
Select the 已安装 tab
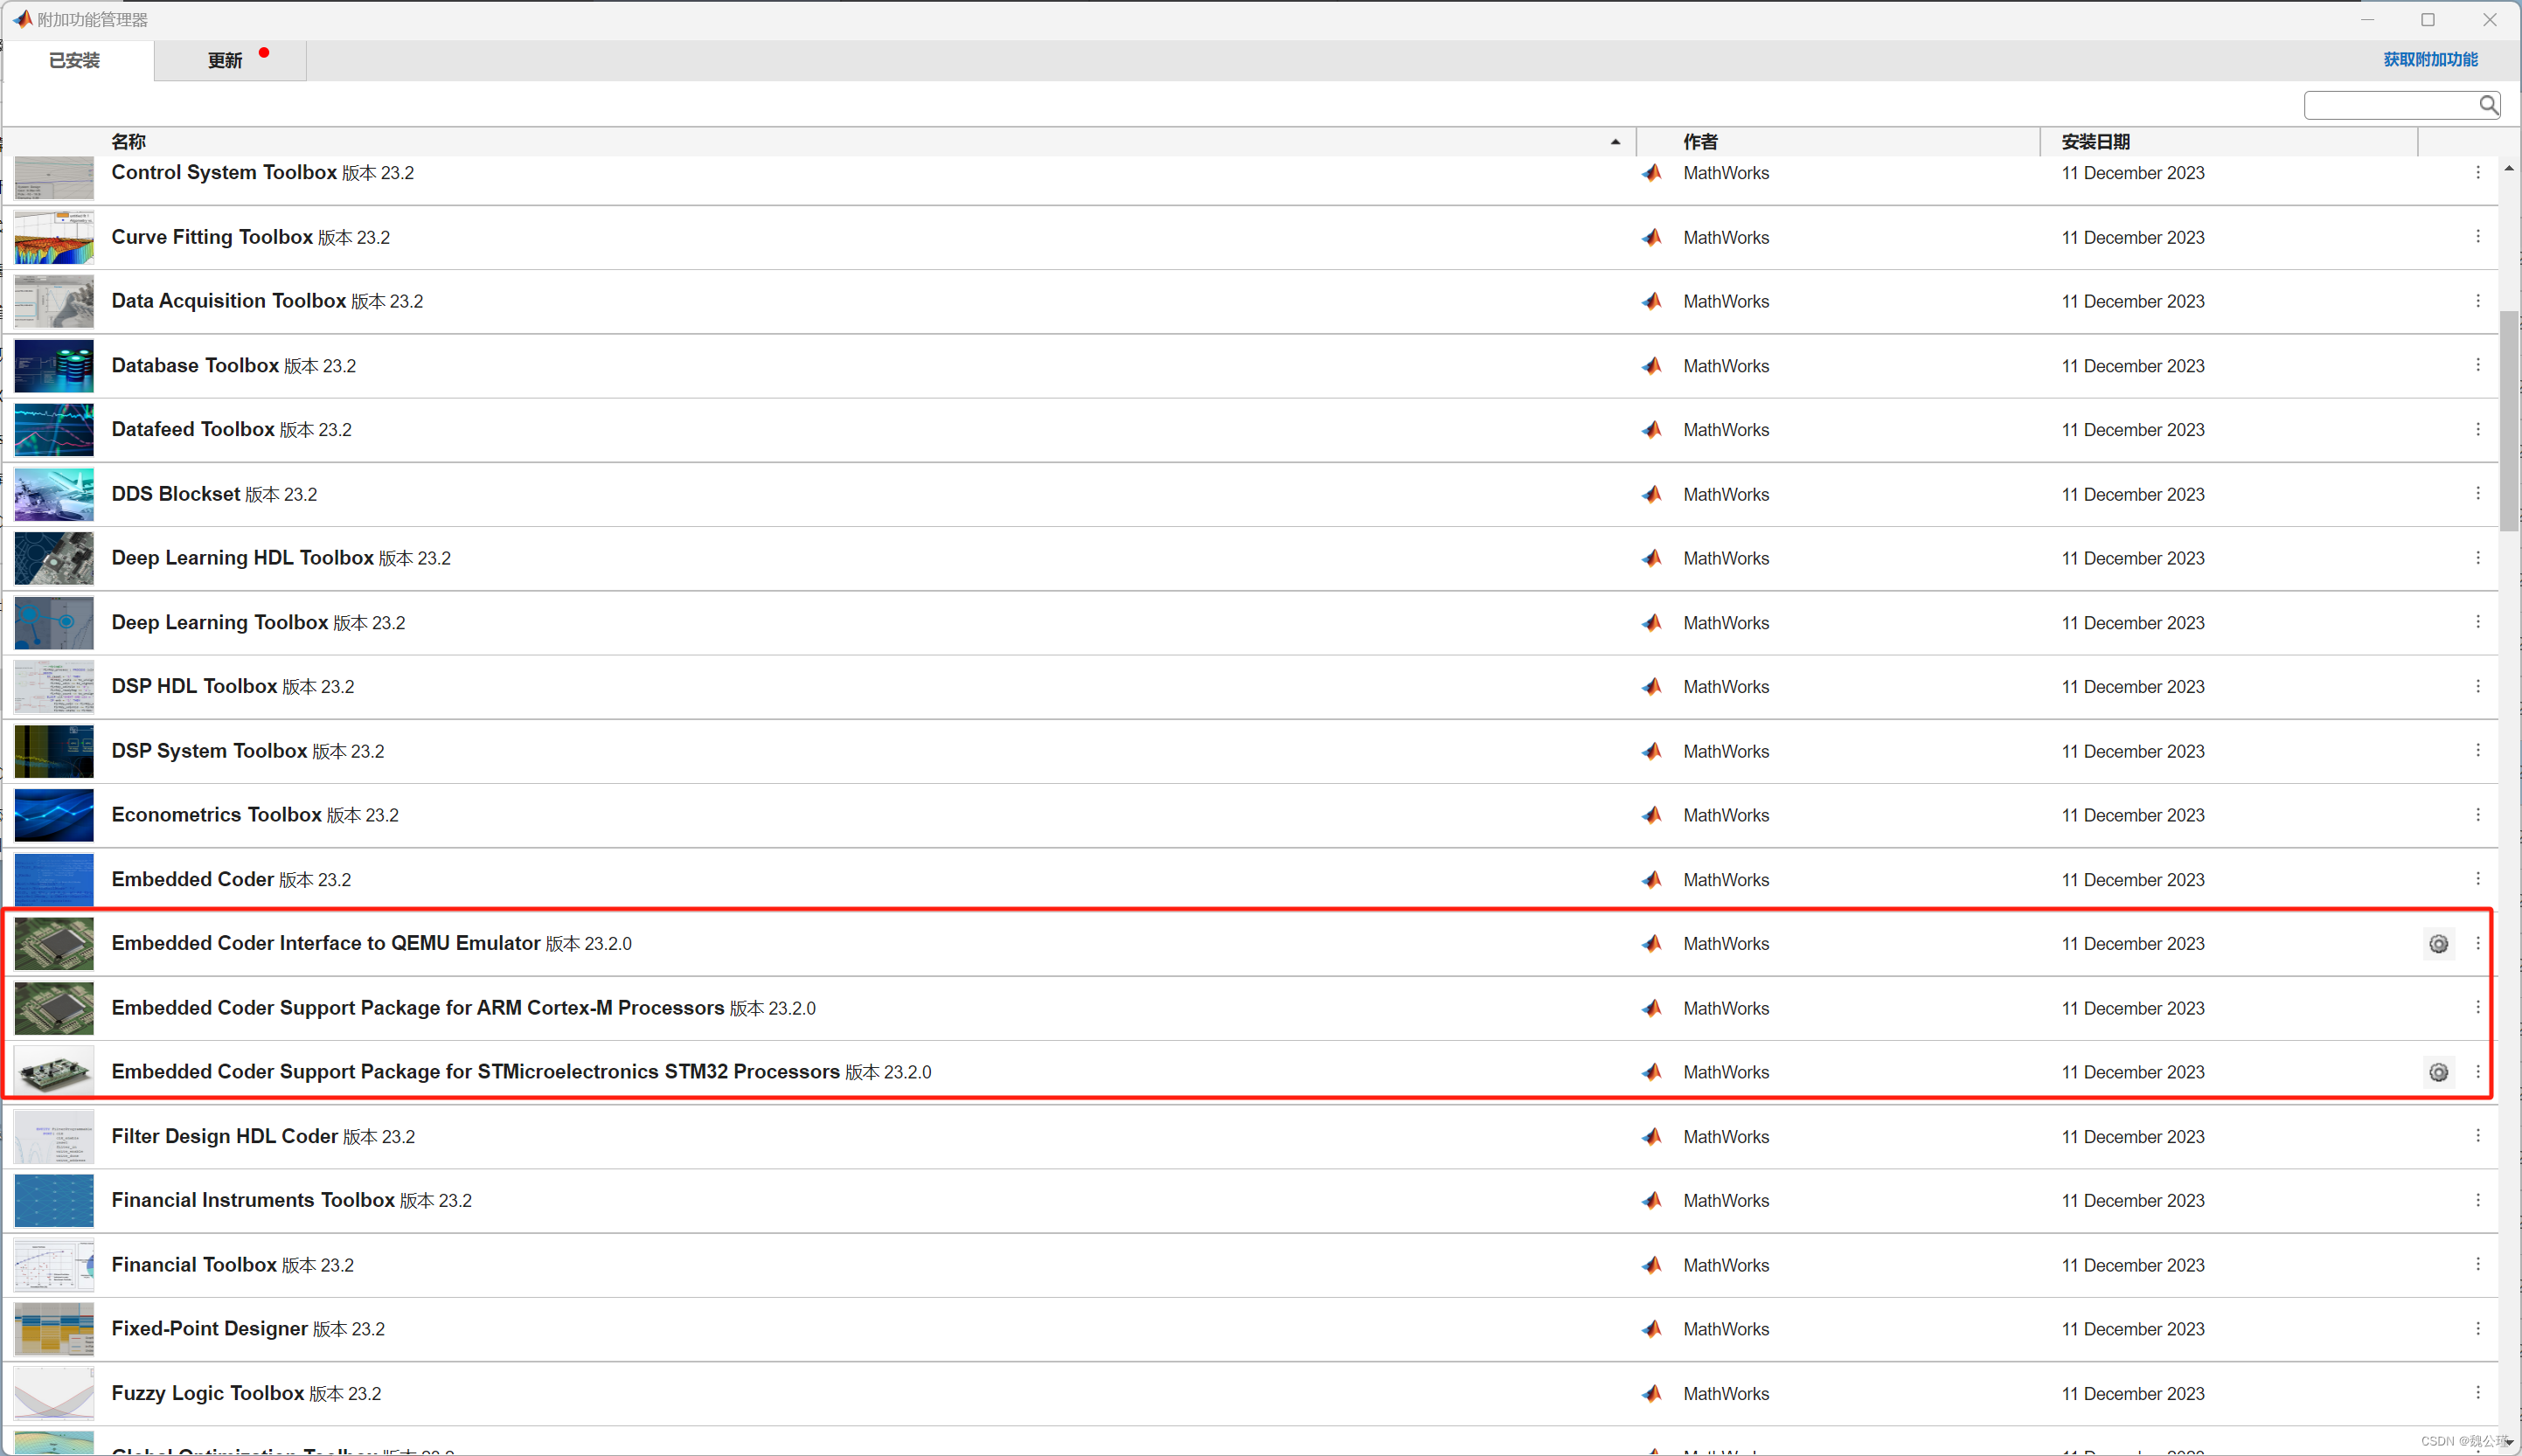[75, 61]
